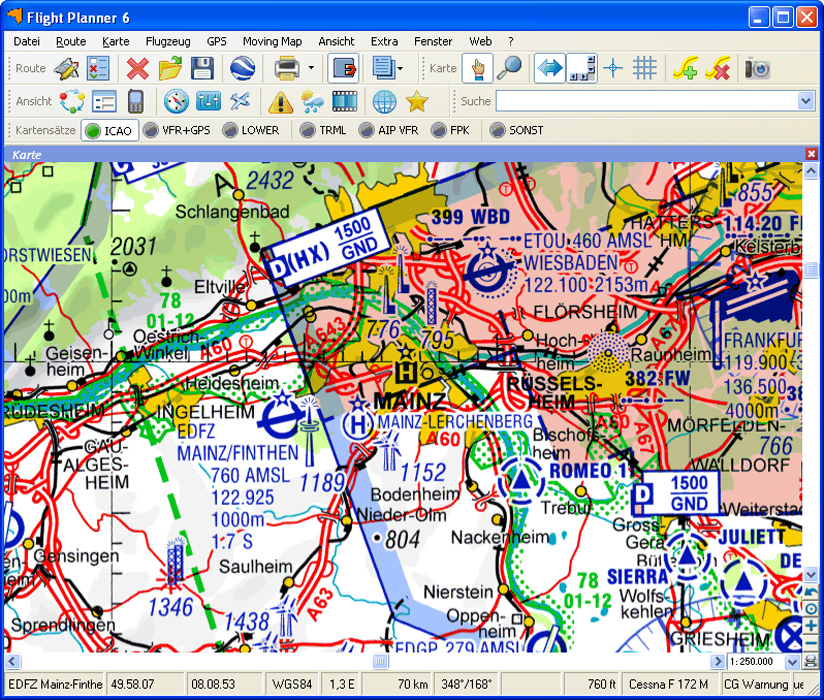Enable the VFR+GPS map set
Screen dimensions: 824x700
177,130
